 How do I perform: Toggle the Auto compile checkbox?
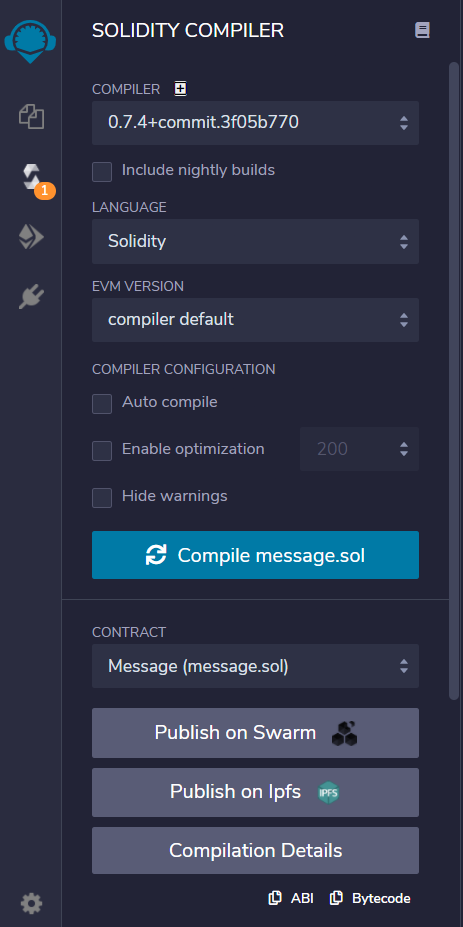coord(102,404)
